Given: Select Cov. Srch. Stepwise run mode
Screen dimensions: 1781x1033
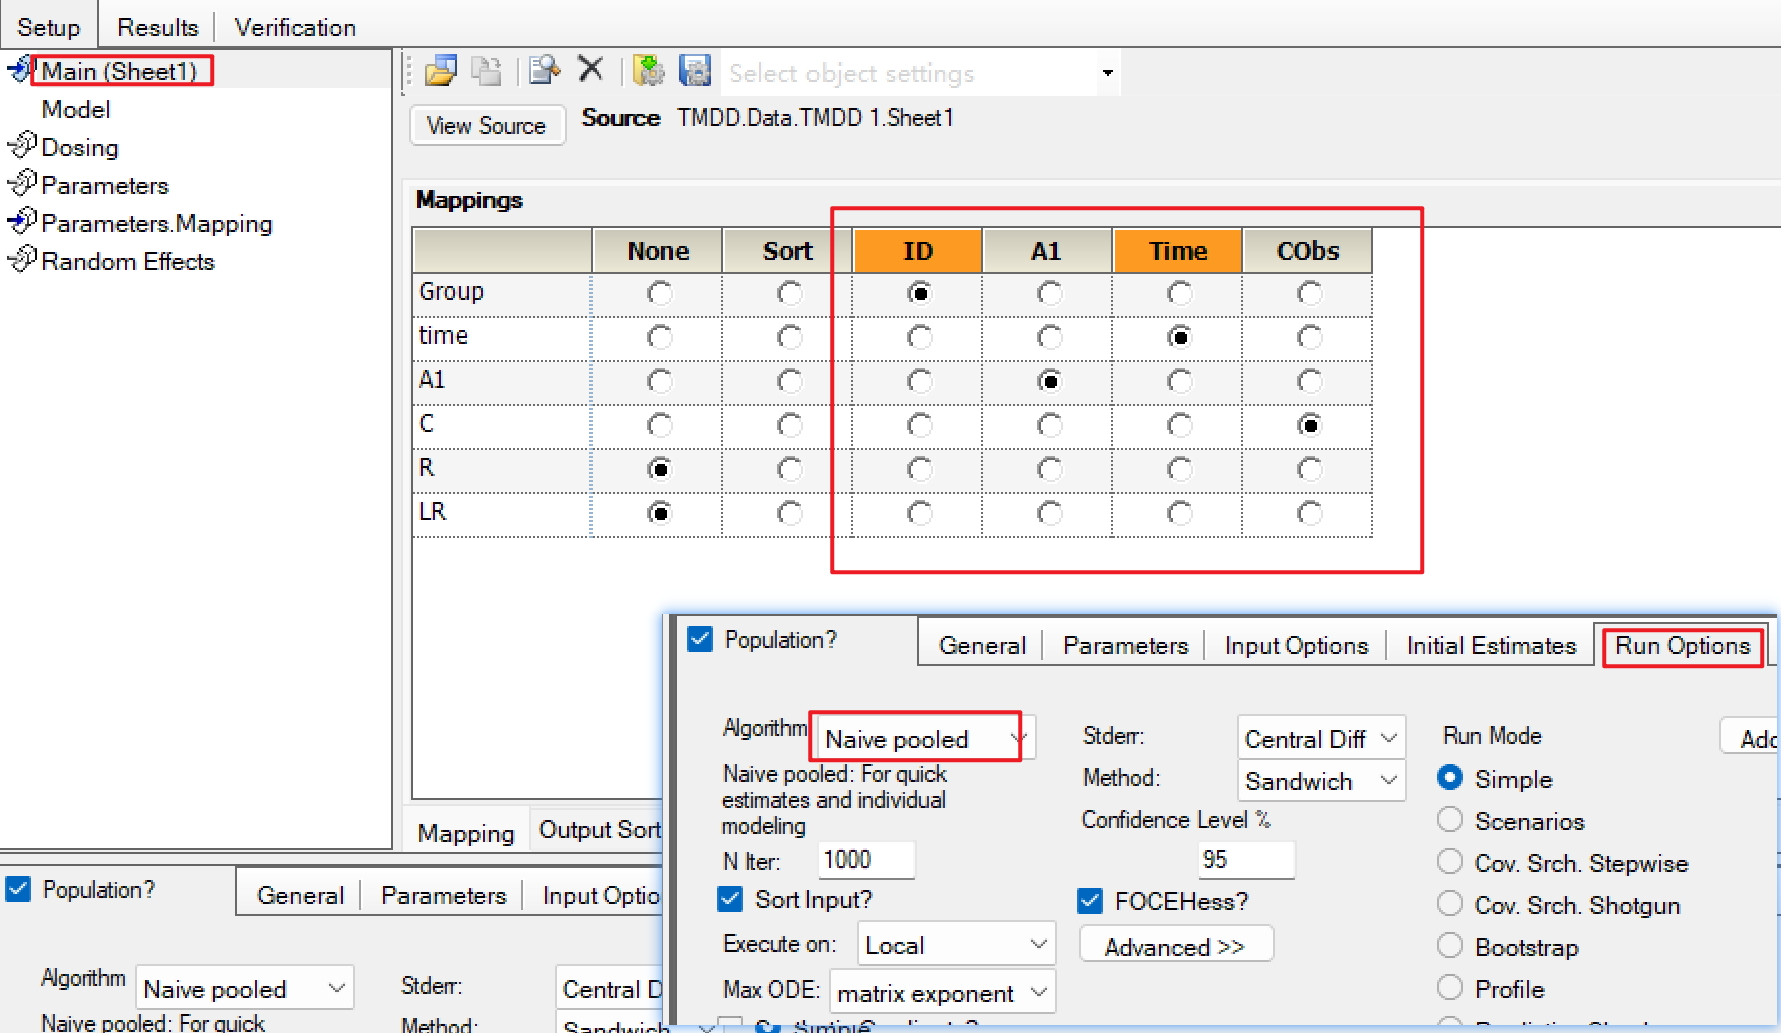Looking at the screenshot, I should [1450, 861].
